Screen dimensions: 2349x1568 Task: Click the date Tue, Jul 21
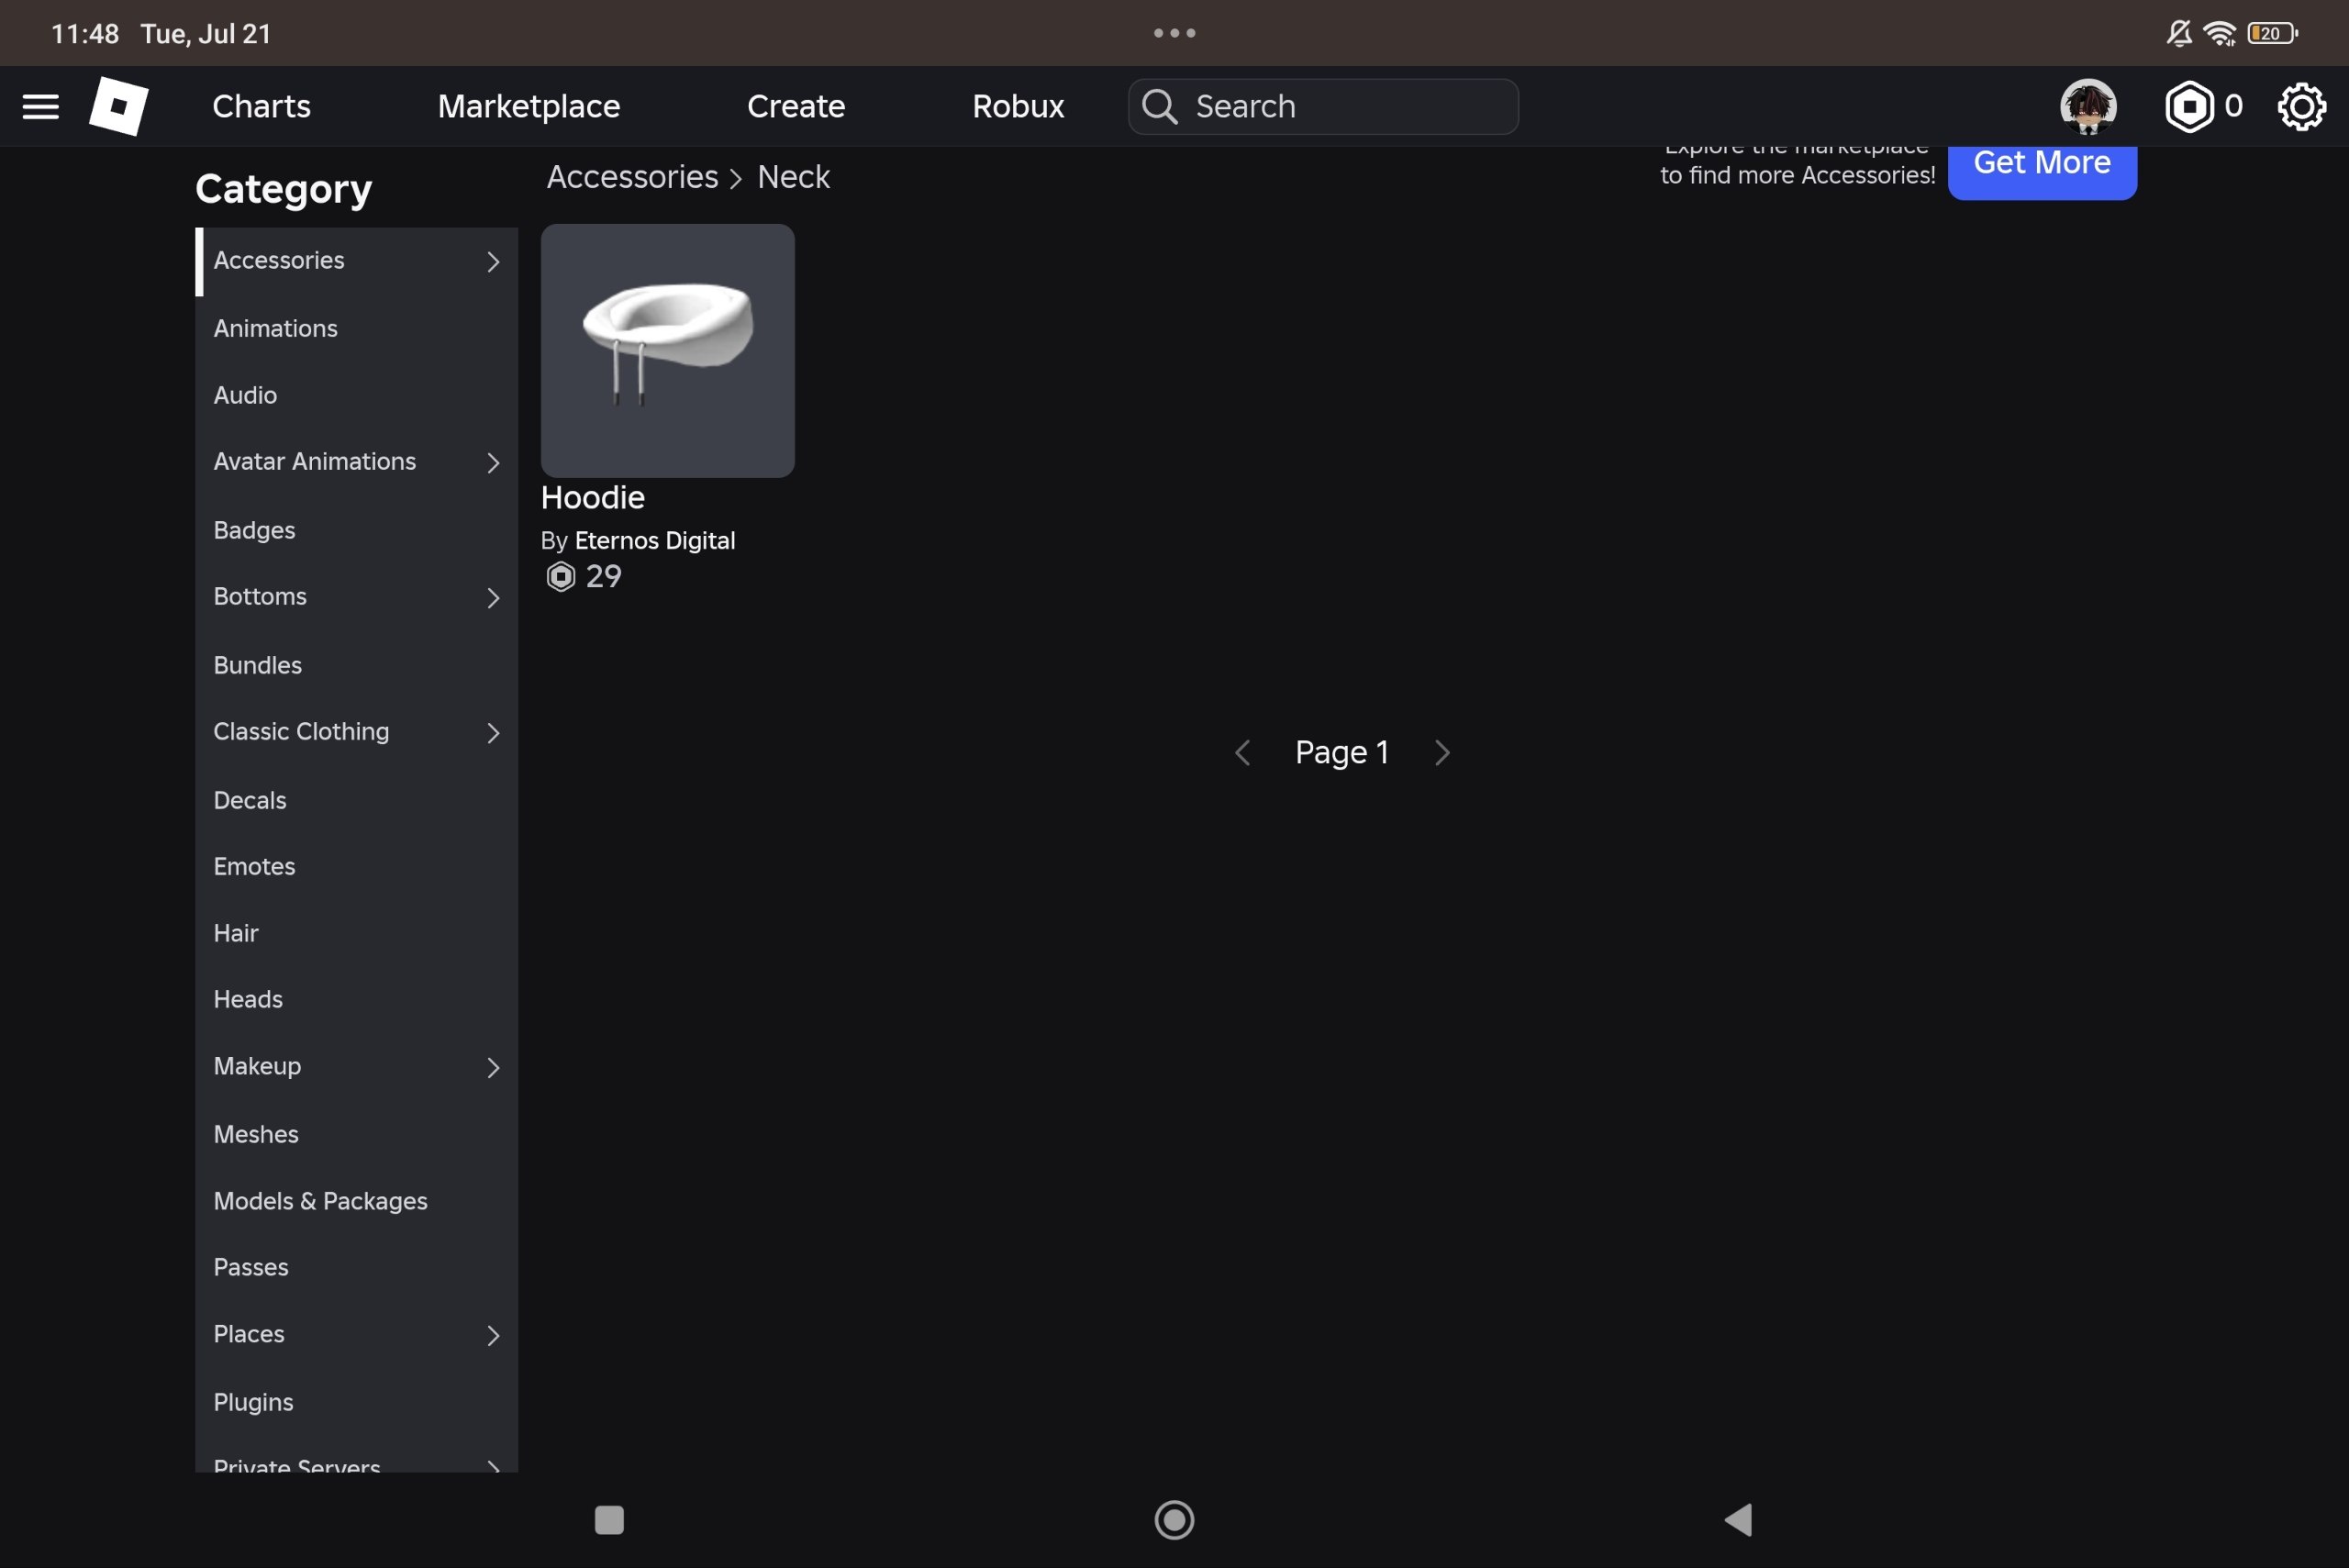click(x=206, y=33)
